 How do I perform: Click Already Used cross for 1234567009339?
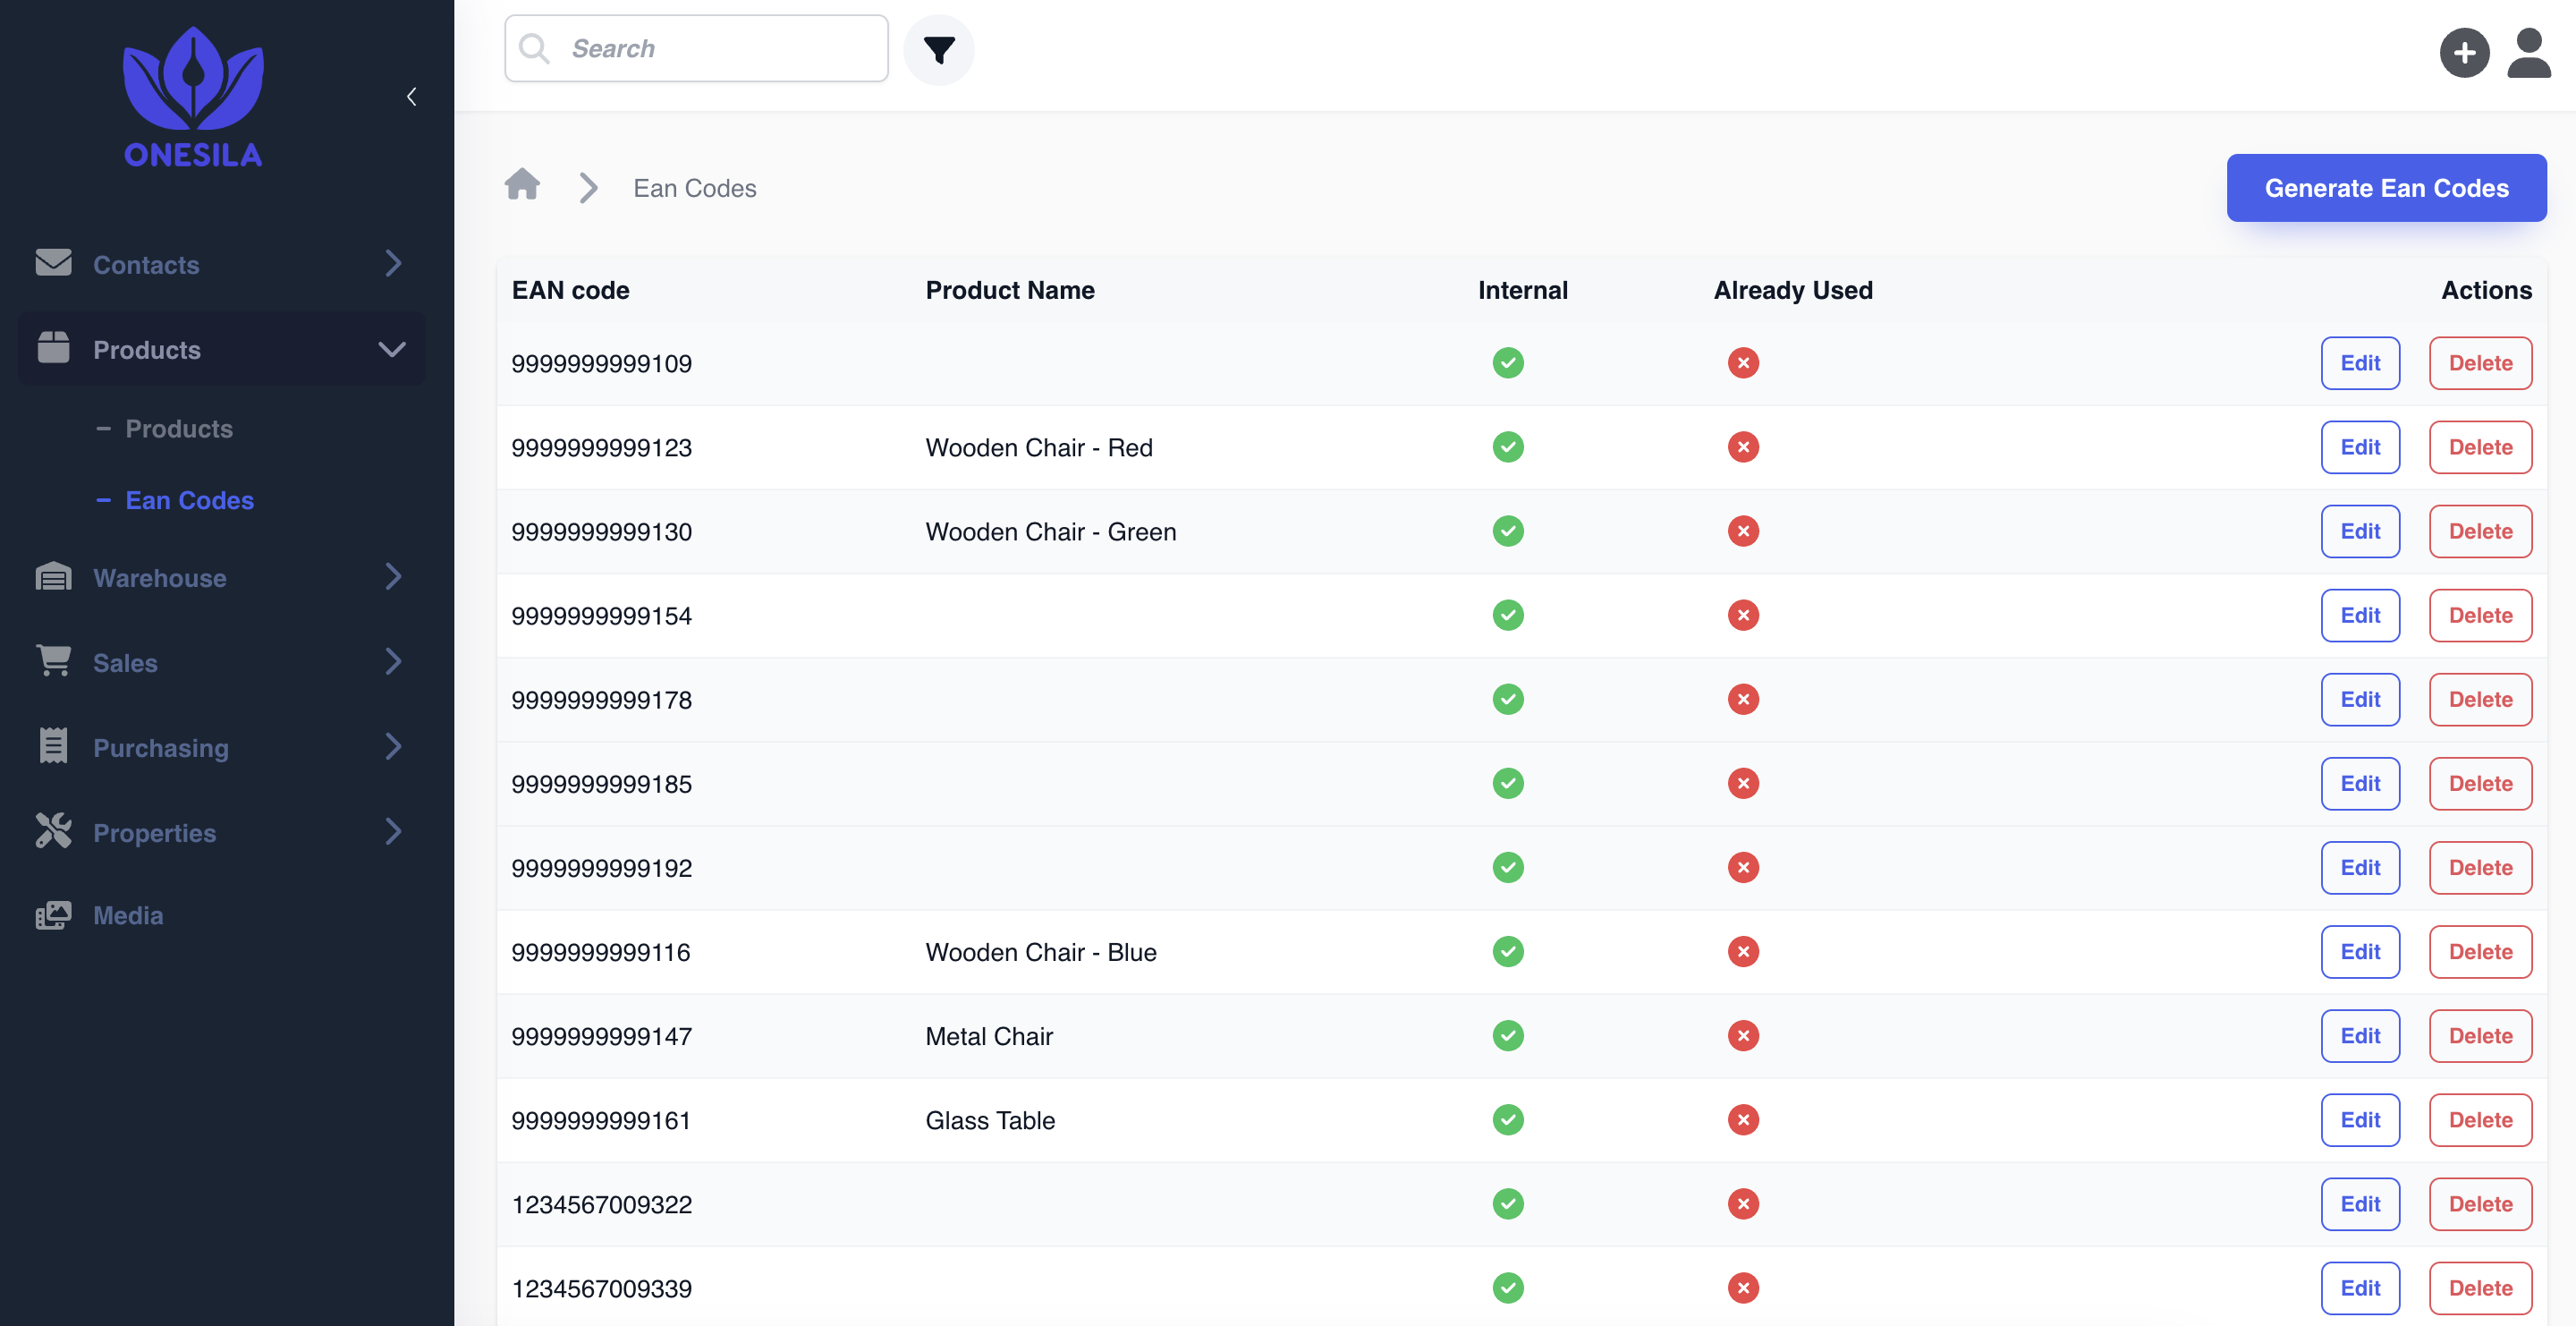point(1743,1288)
